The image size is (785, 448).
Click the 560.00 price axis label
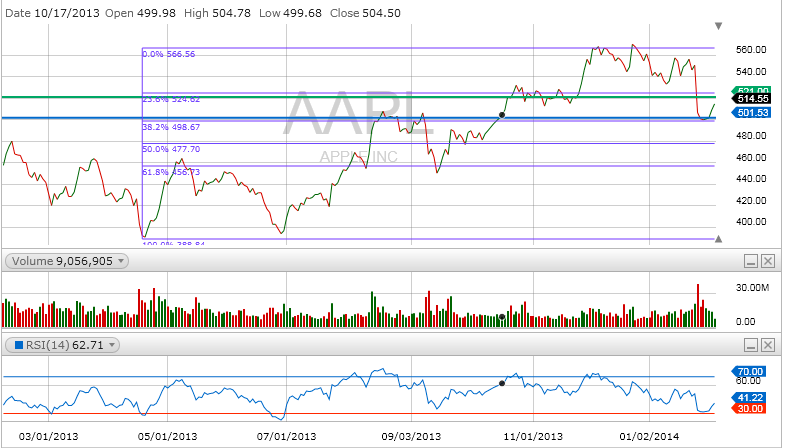click(x=751, y=50)
